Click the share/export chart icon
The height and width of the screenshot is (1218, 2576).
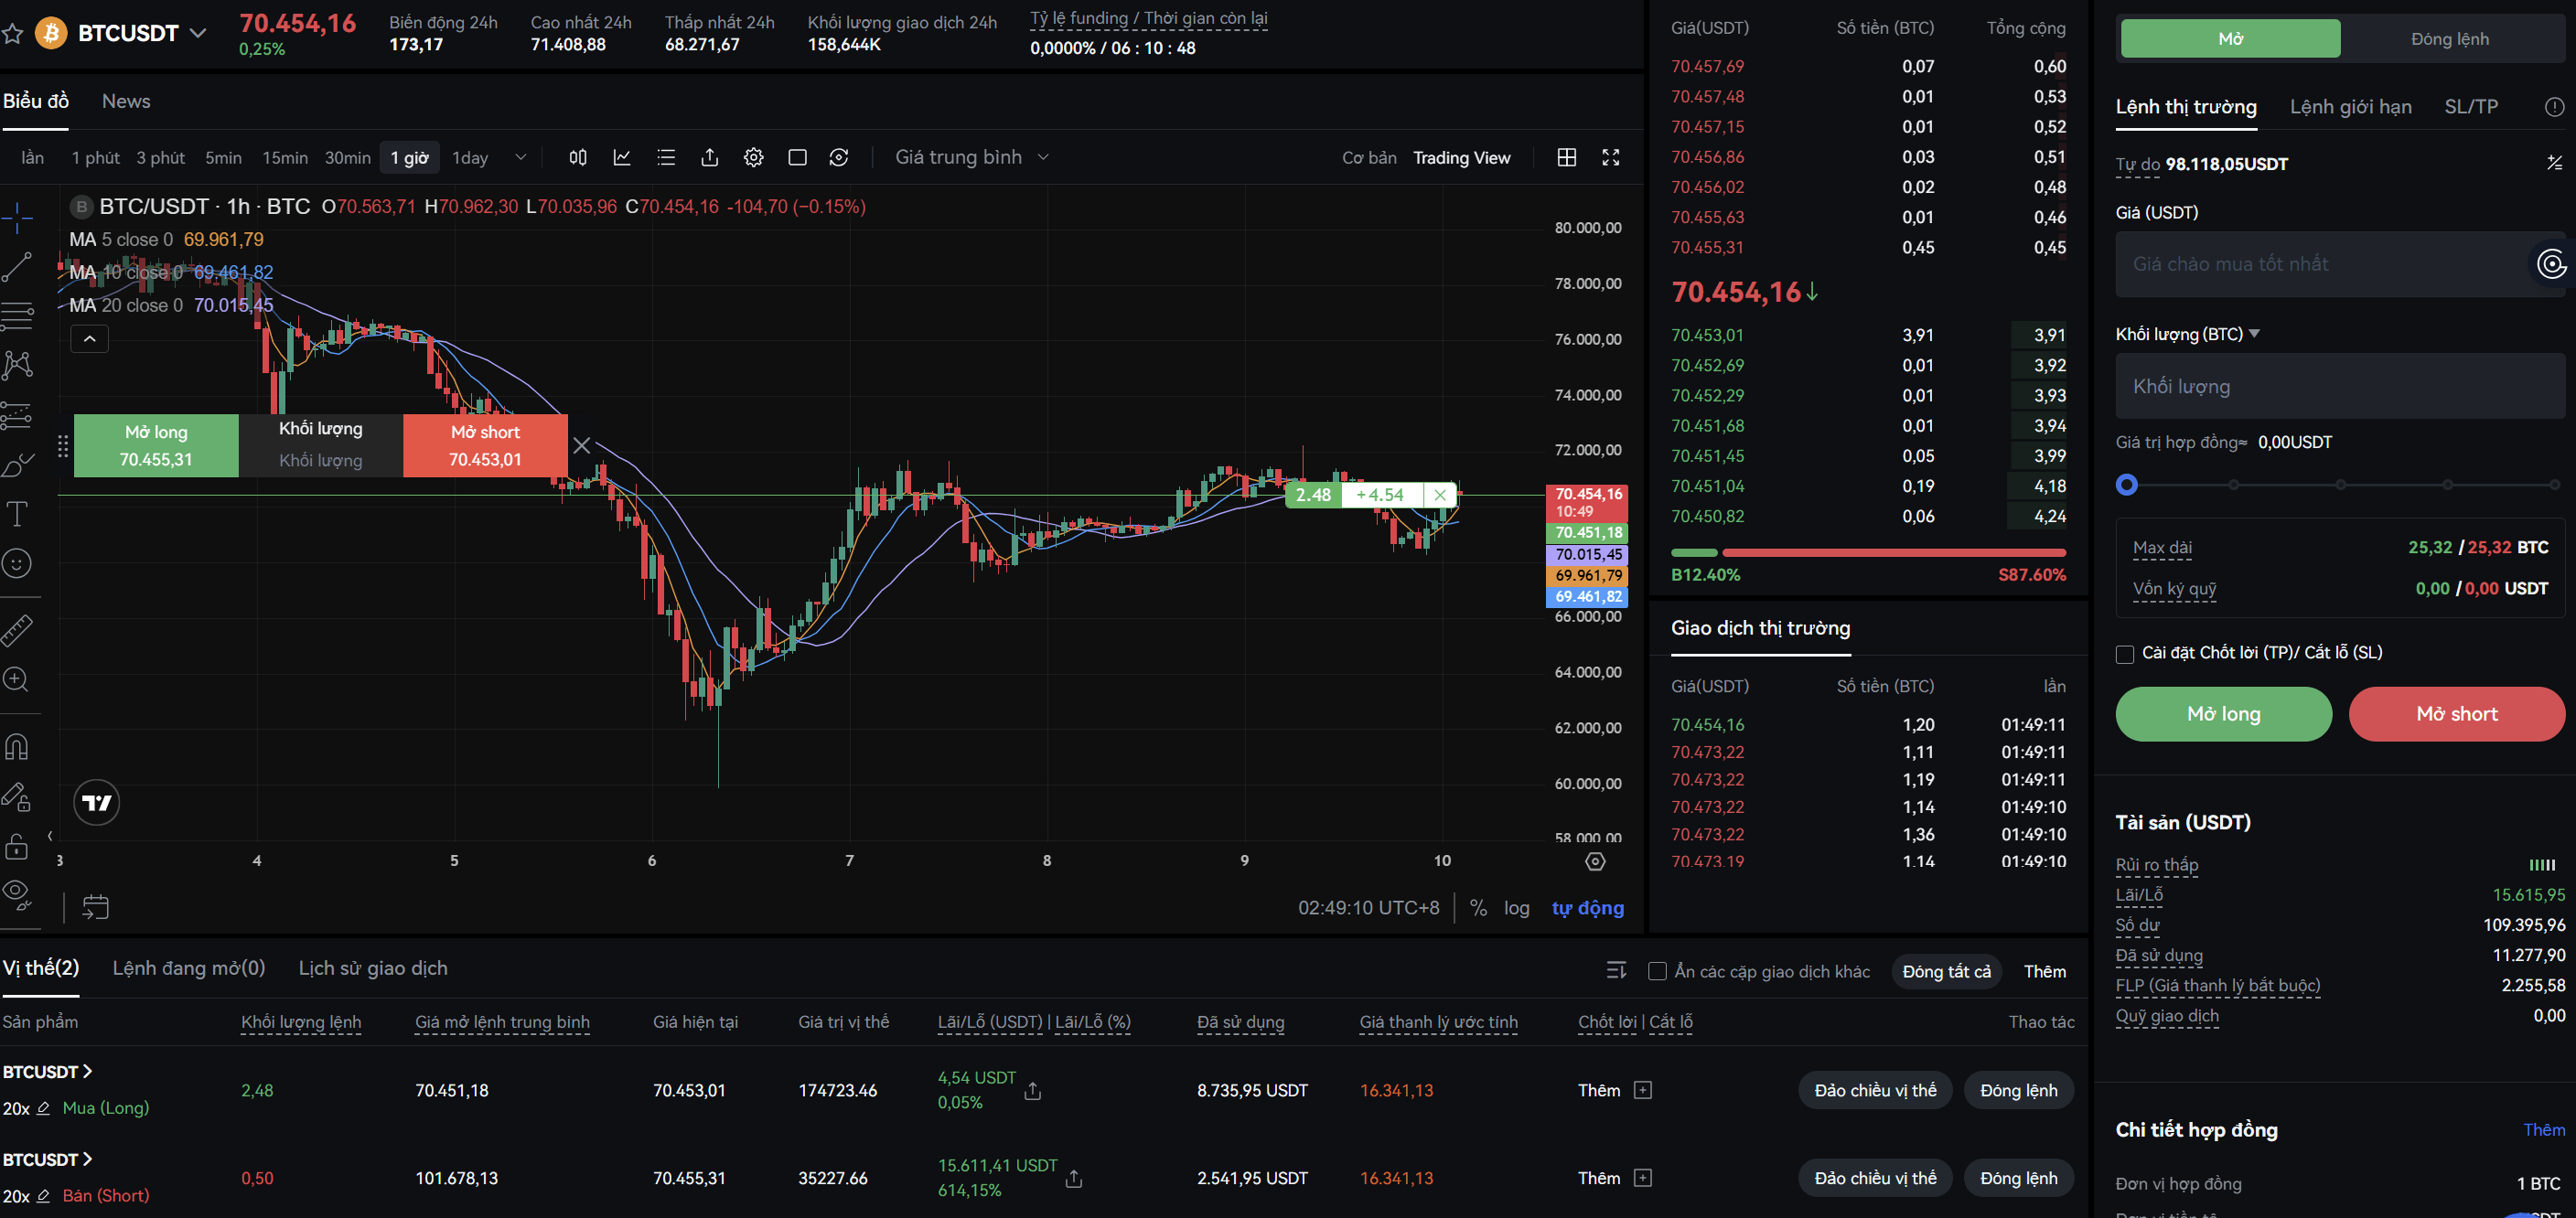click(x=710, y=157)
